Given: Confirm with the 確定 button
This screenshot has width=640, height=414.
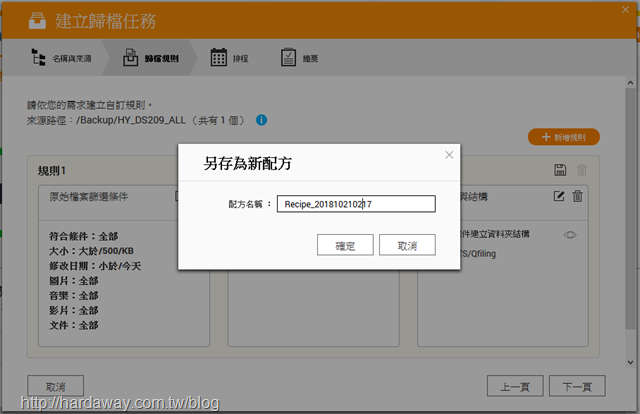Looking at the screenshot, I should tap(345, 245).
